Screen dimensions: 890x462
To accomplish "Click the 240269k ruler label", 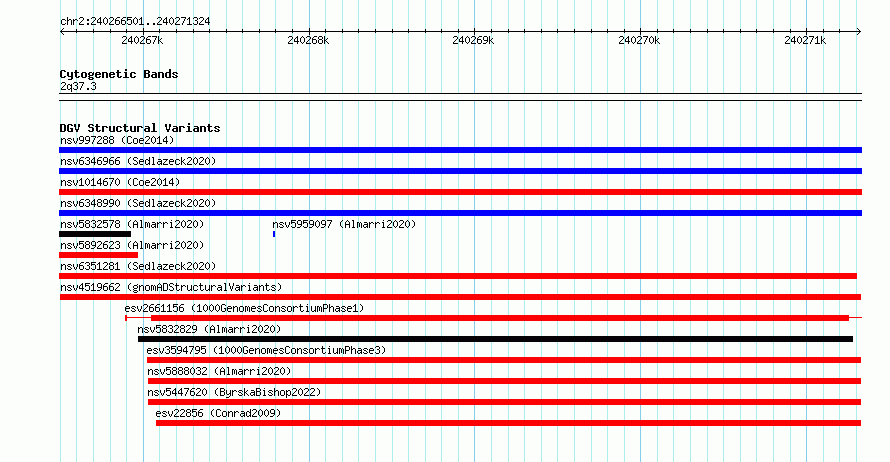I will click(x=473, y=40).
